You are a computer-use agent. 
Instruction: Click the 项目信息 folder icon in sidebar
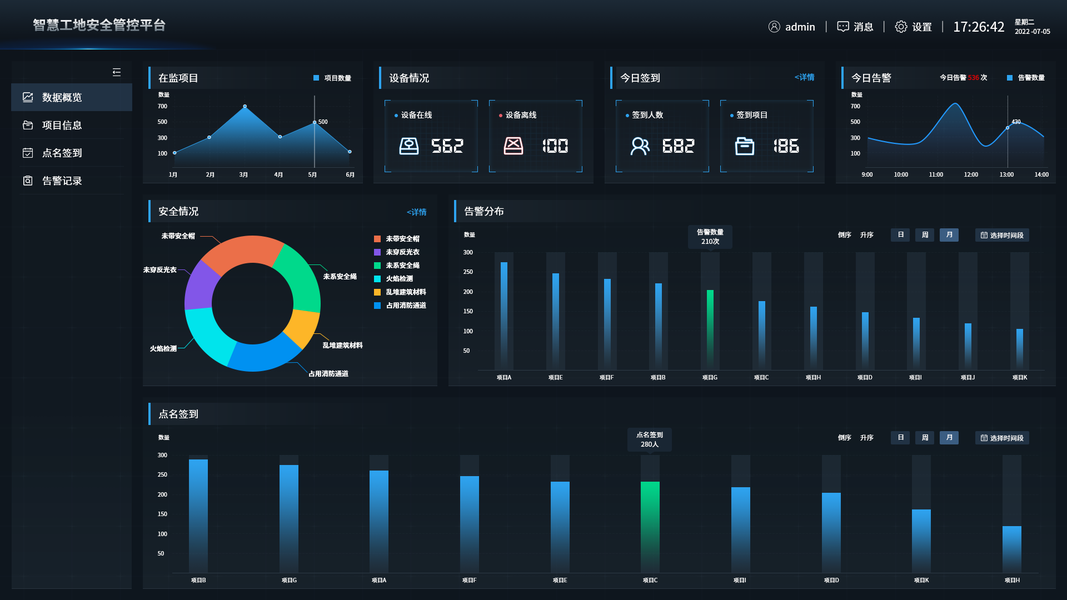(x=28, y=125)
